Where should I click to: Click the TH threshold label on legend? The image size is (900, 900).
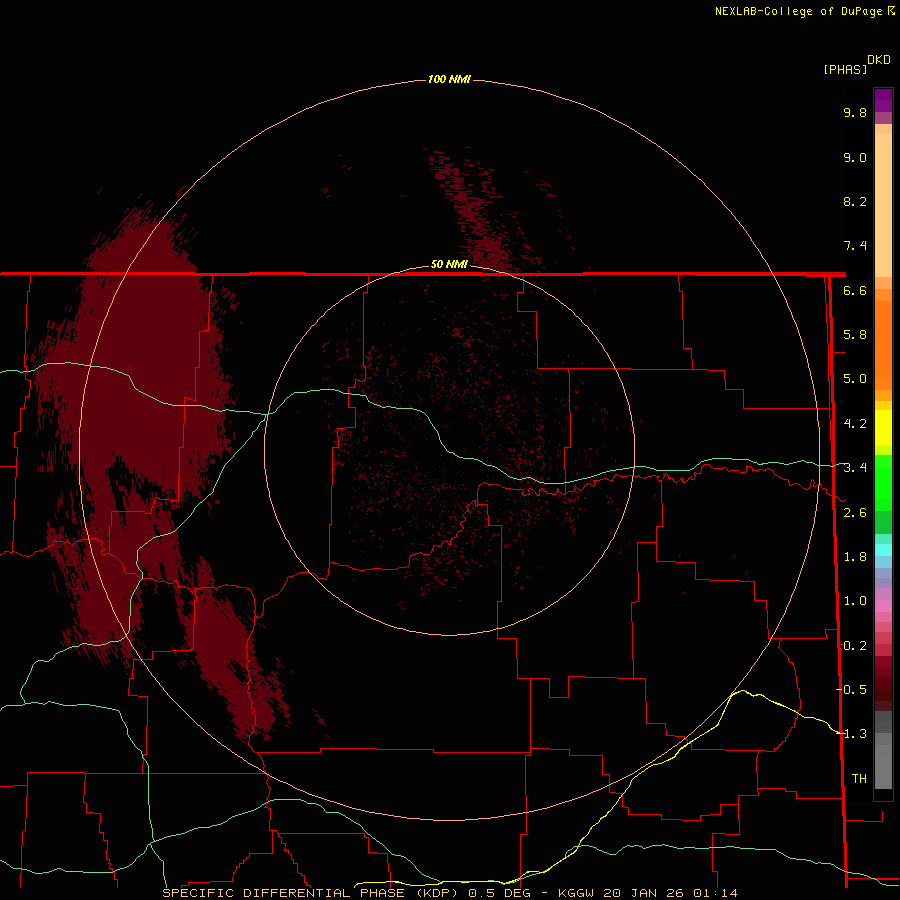859,778
